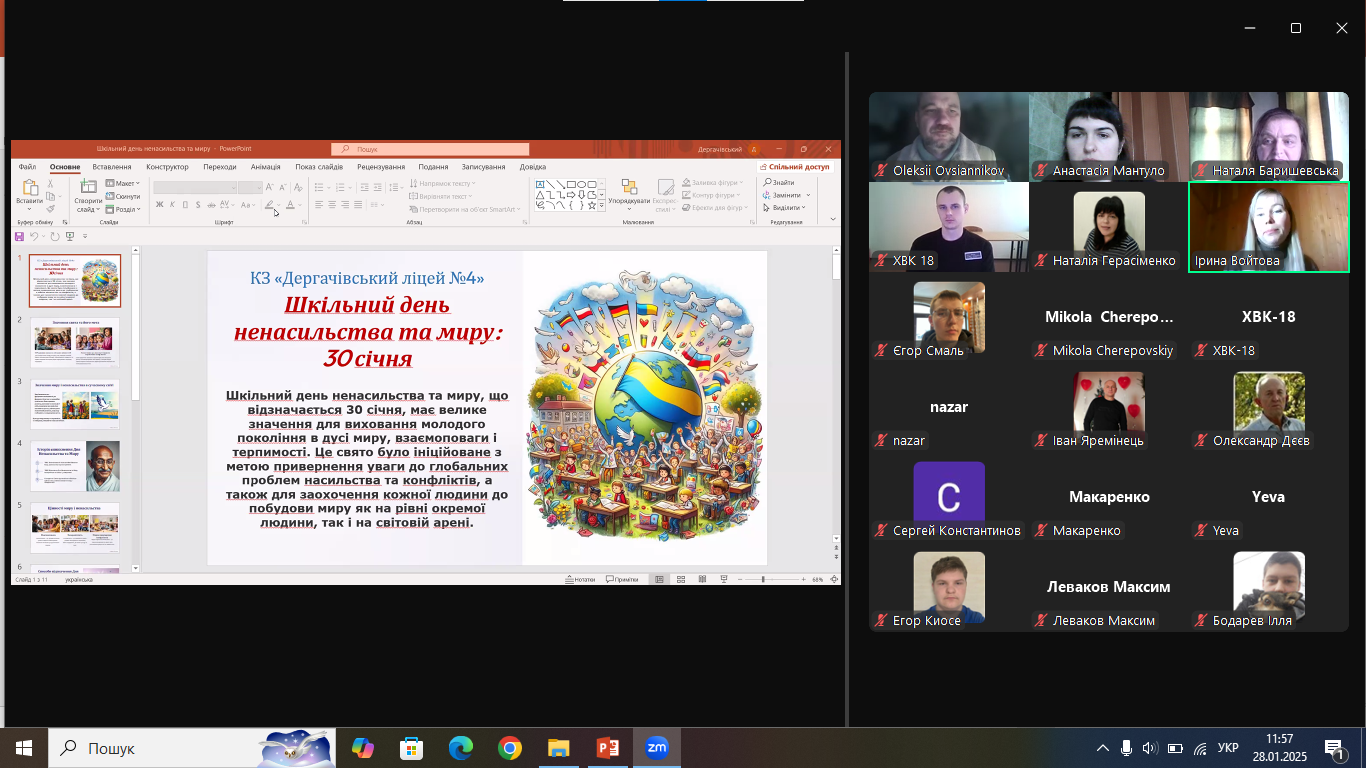Toggle Italic (К) formatting
Screen dimensions: 1366x768
click(172, 205)
